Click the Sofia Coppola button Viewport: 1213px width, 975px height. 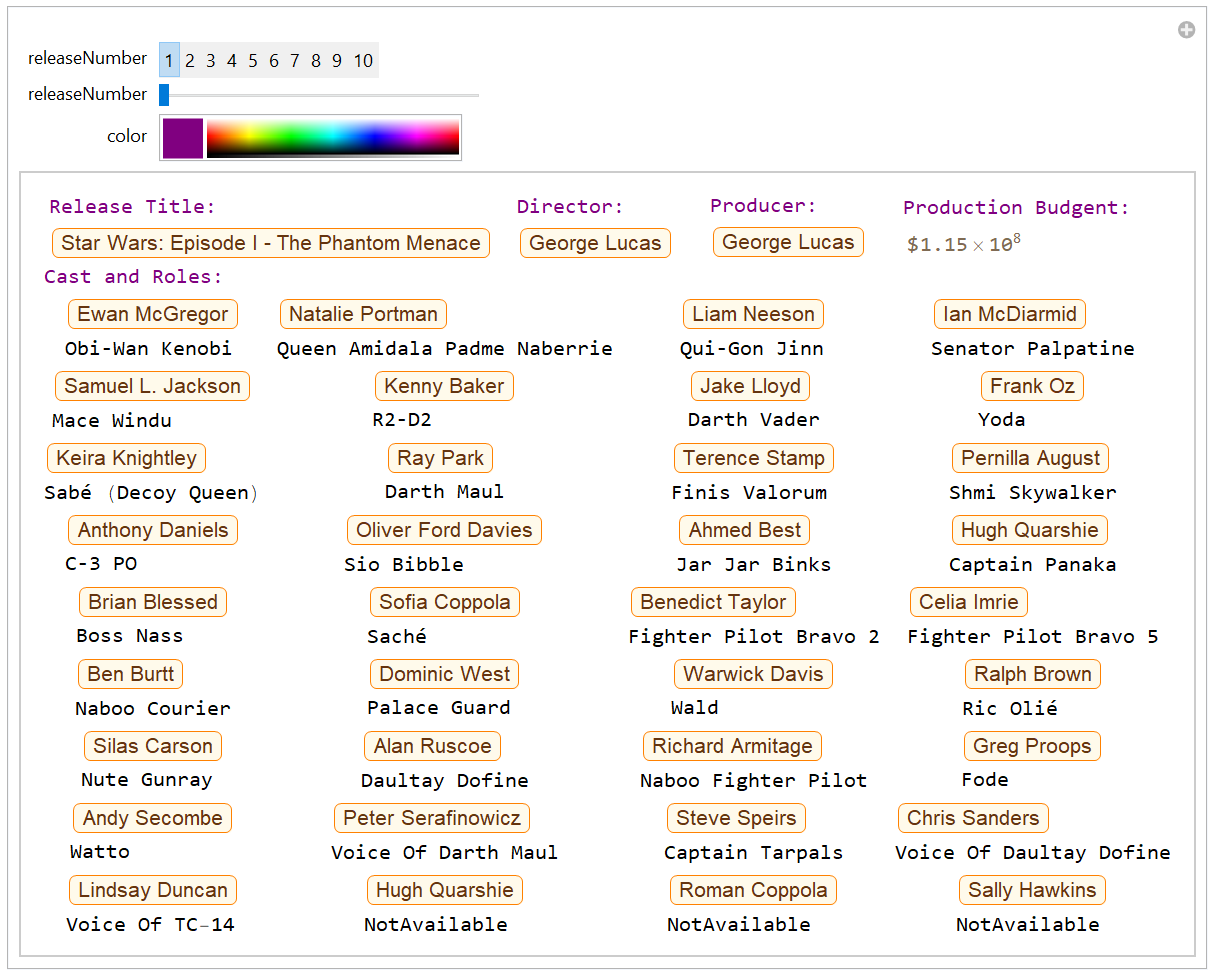pos(445,602)
